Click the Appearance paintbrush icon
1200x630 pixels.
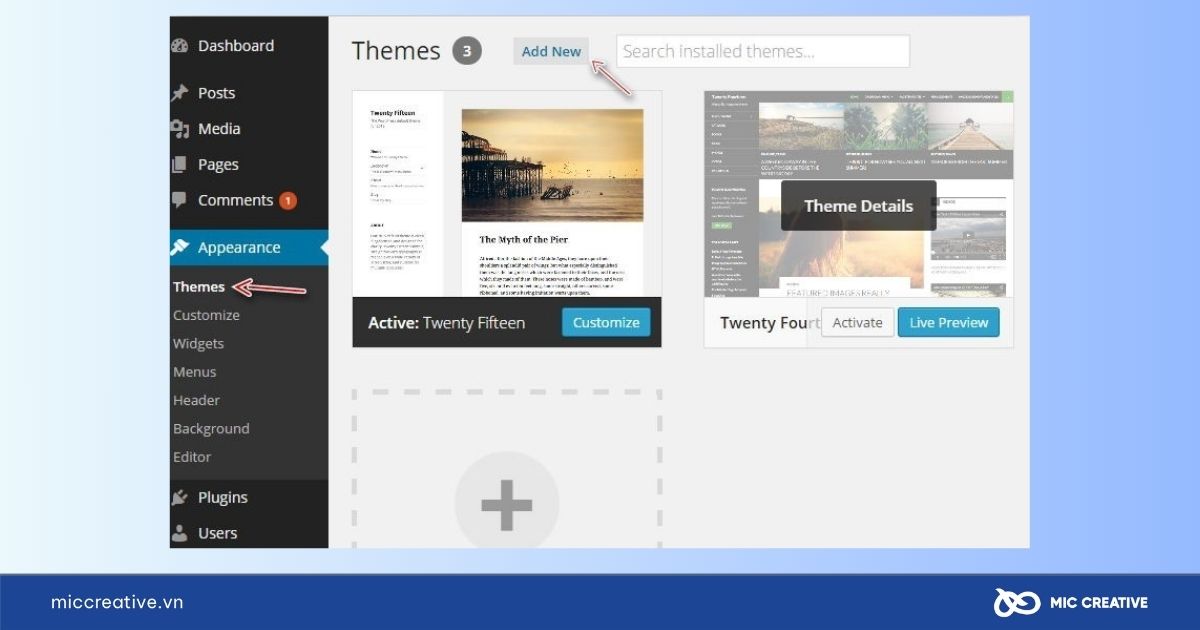[180, 247]
